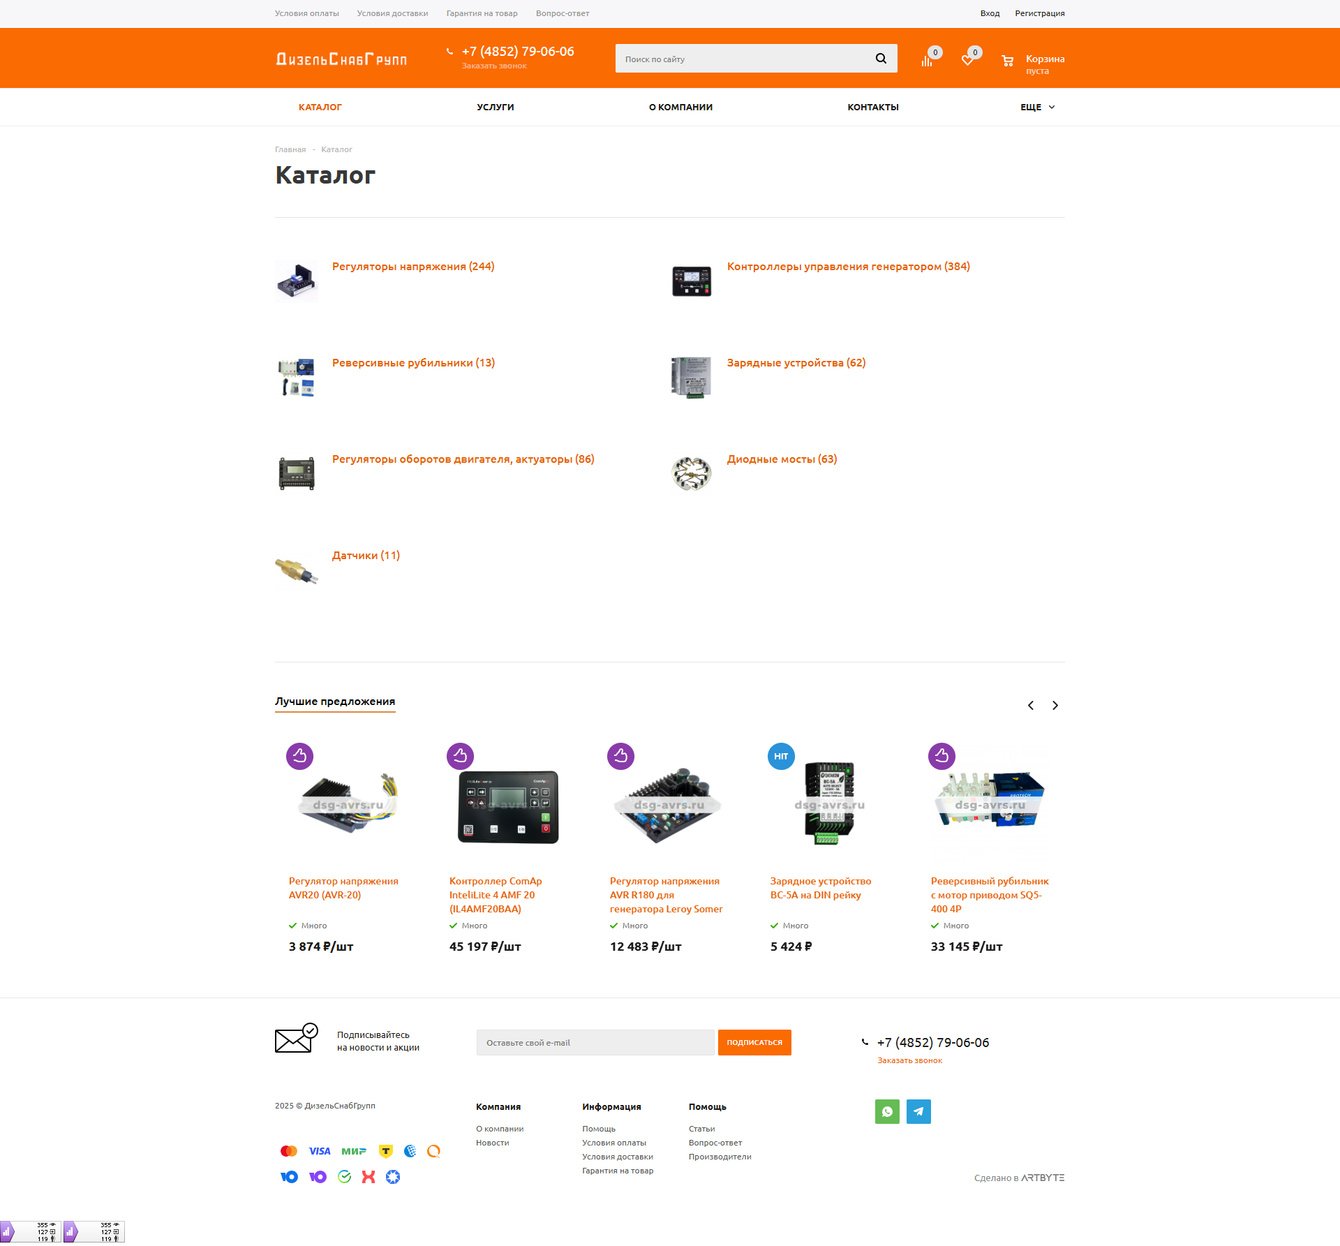Screen dimensions: 1340x1246
Task: Open the УСЛУГИ menu item
Action: click(x=495, y=107)
